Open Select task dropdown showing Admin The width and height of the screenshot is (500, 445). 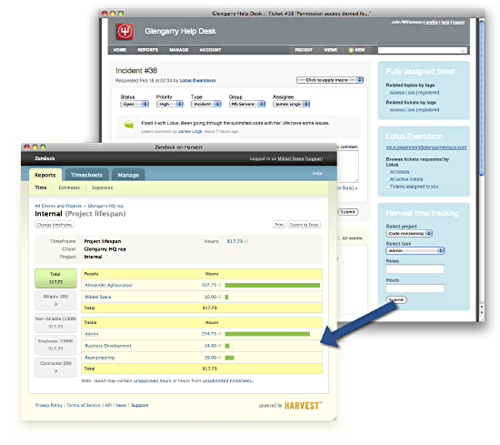(415, 250)
